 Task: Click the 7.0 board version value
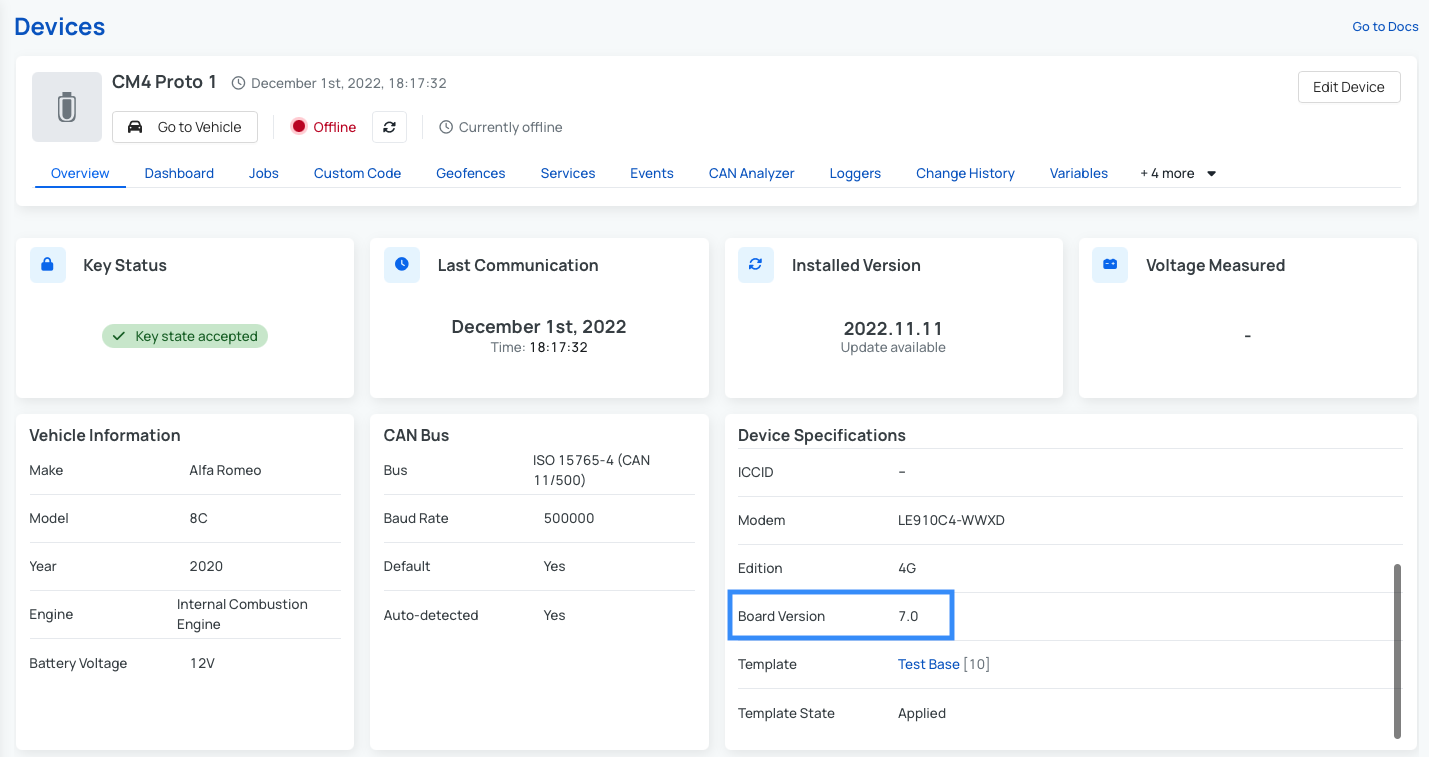tap(908, 616)
